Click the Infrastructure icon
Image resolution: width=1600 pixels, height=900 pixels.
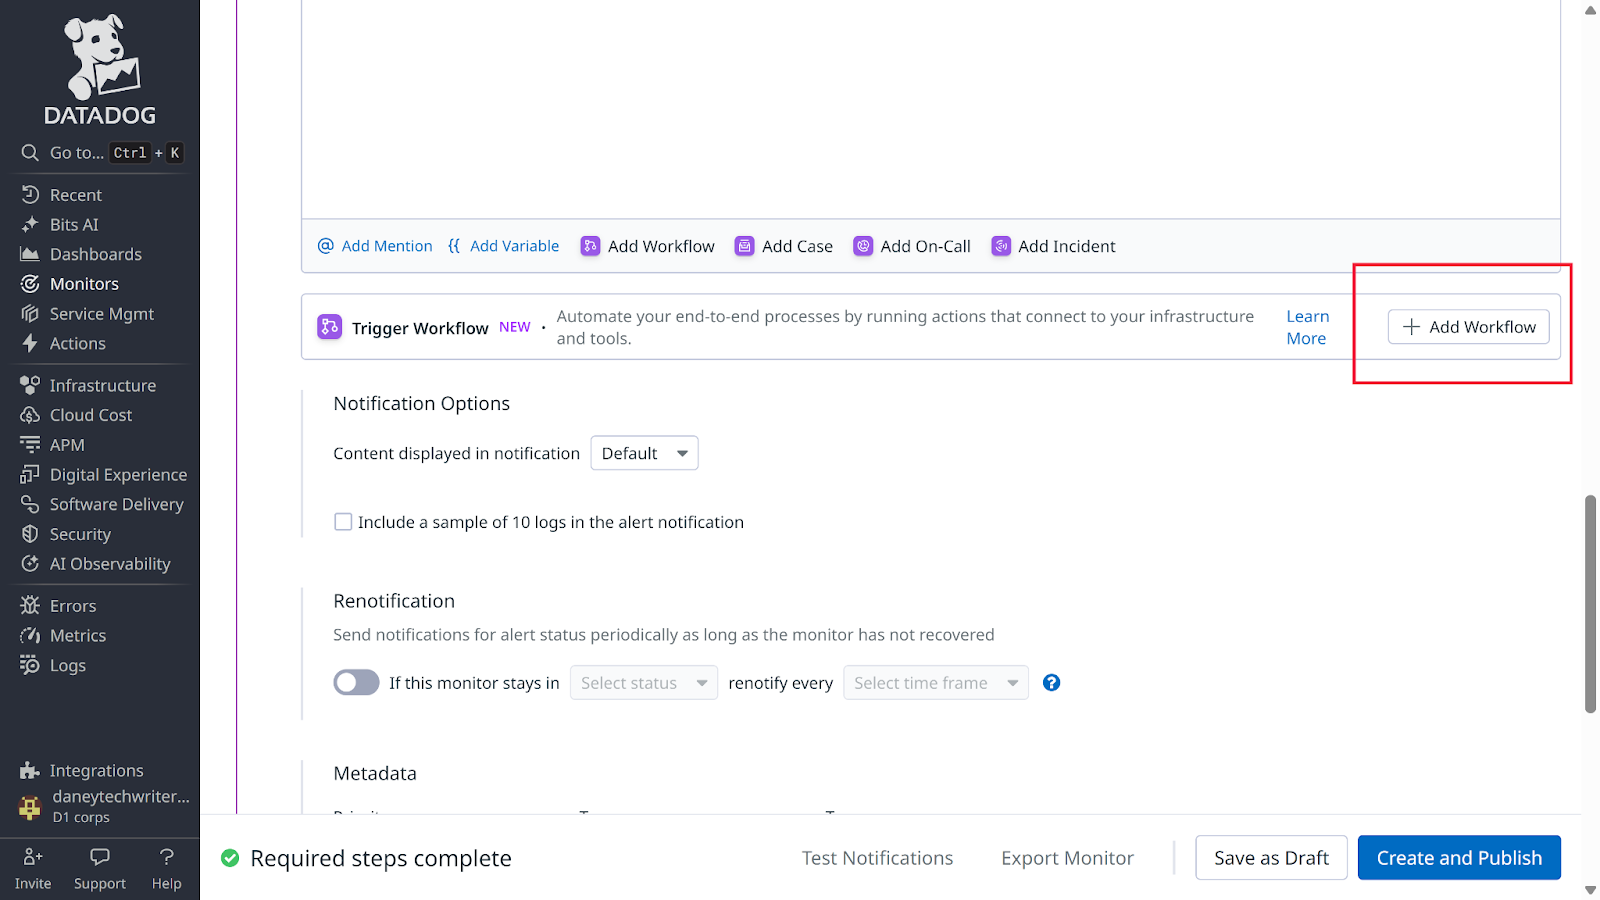(30, 385)
